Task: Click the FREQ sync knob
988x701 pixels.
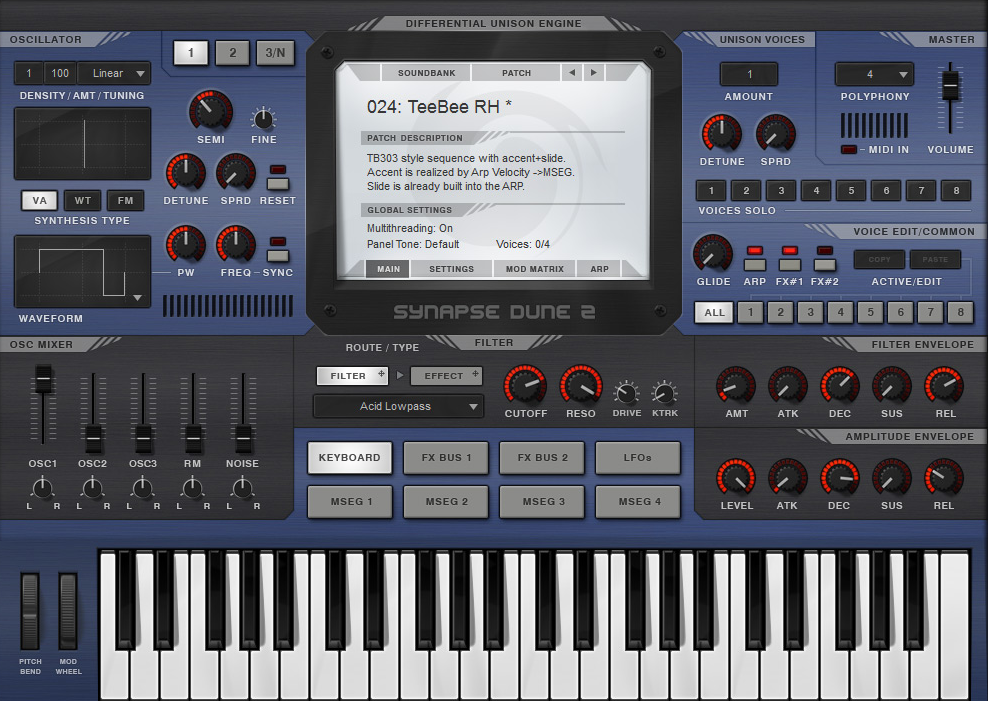Action: (x=236, y=244)
